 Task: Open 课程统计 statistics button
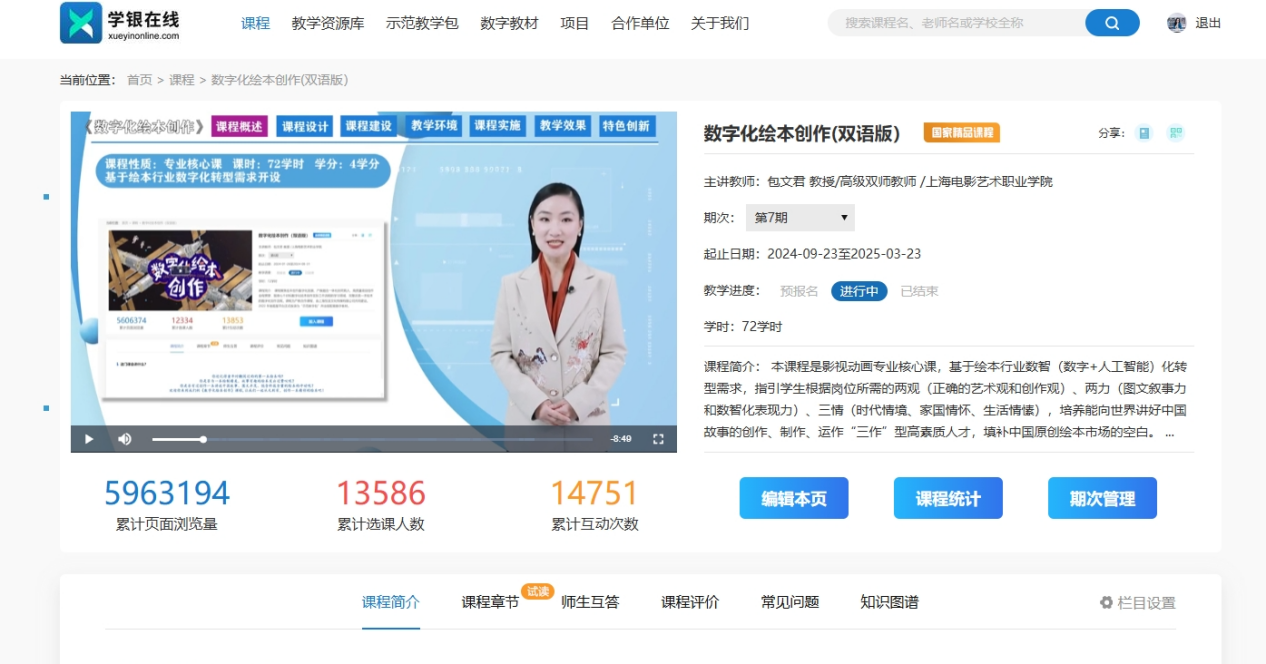(x=948, y=498)
